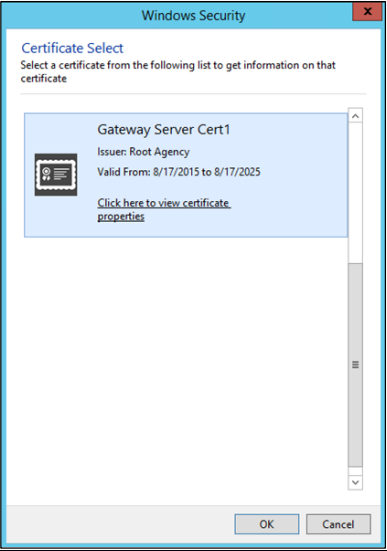The width and height of the screenshot is (387, 551).
Task: Click the Valid From 8/17/2015 to 8/17/2025 line
Action: point(179,172)
